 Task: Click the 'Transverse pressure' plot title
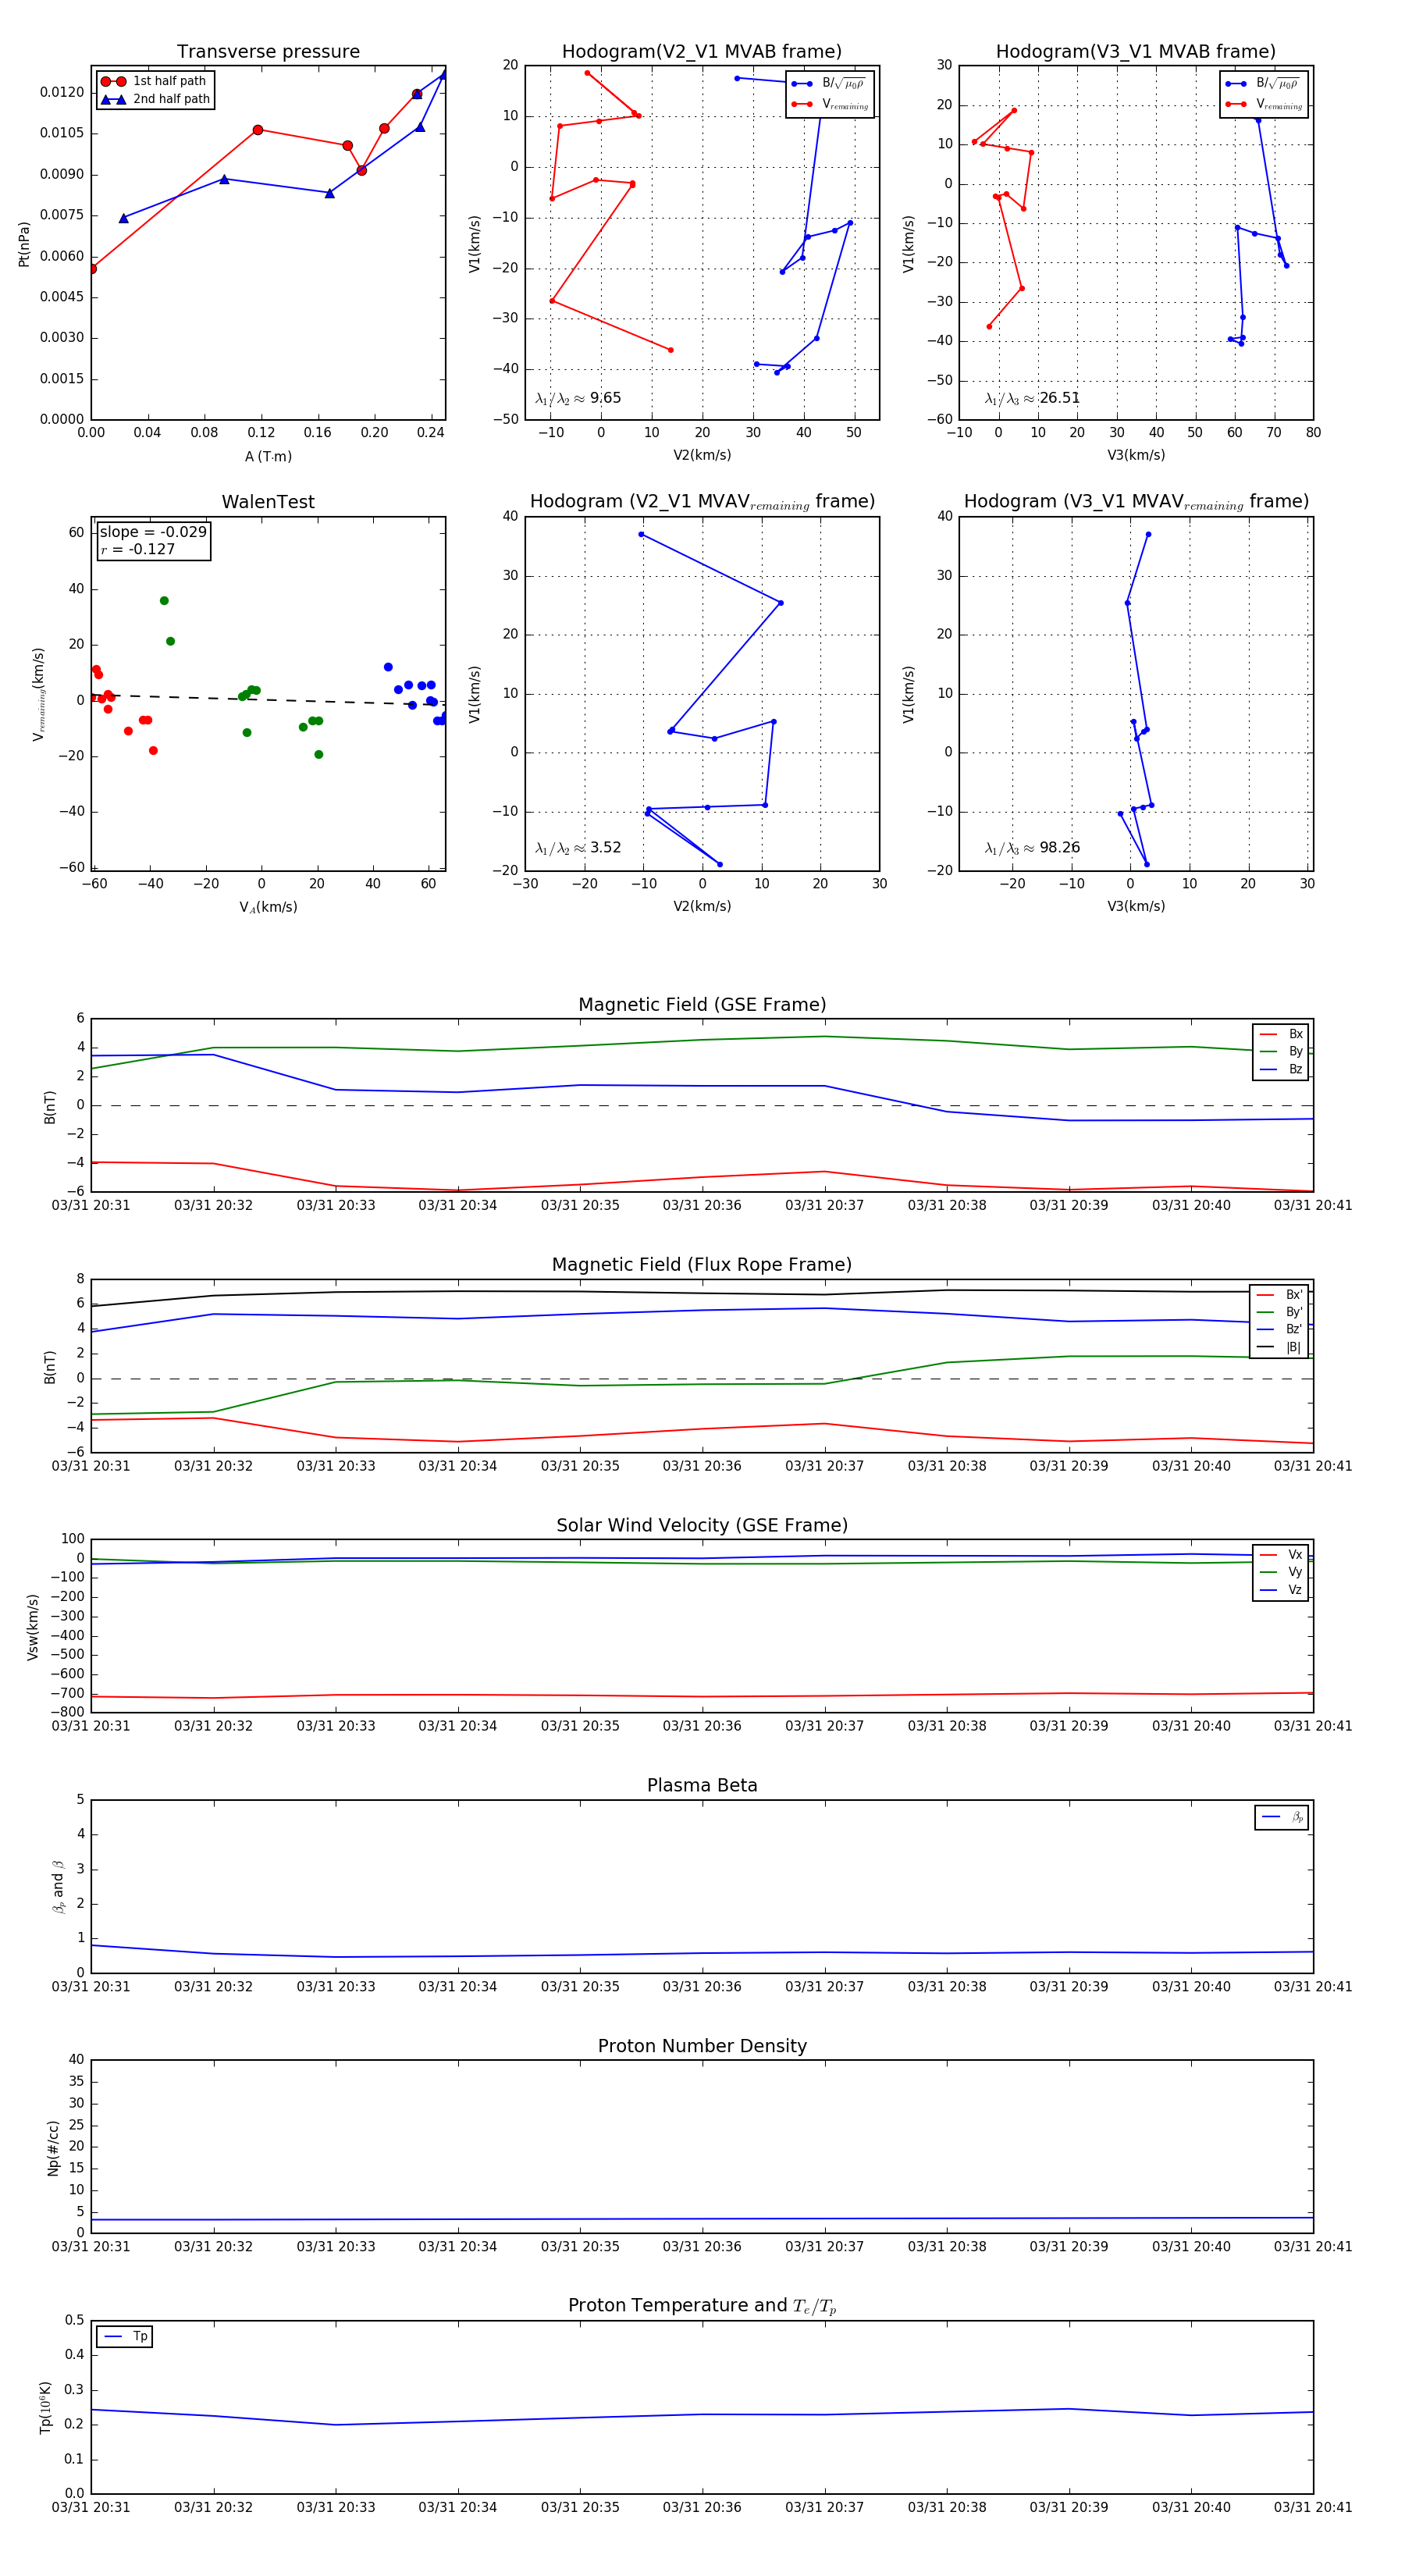[268, 52]
